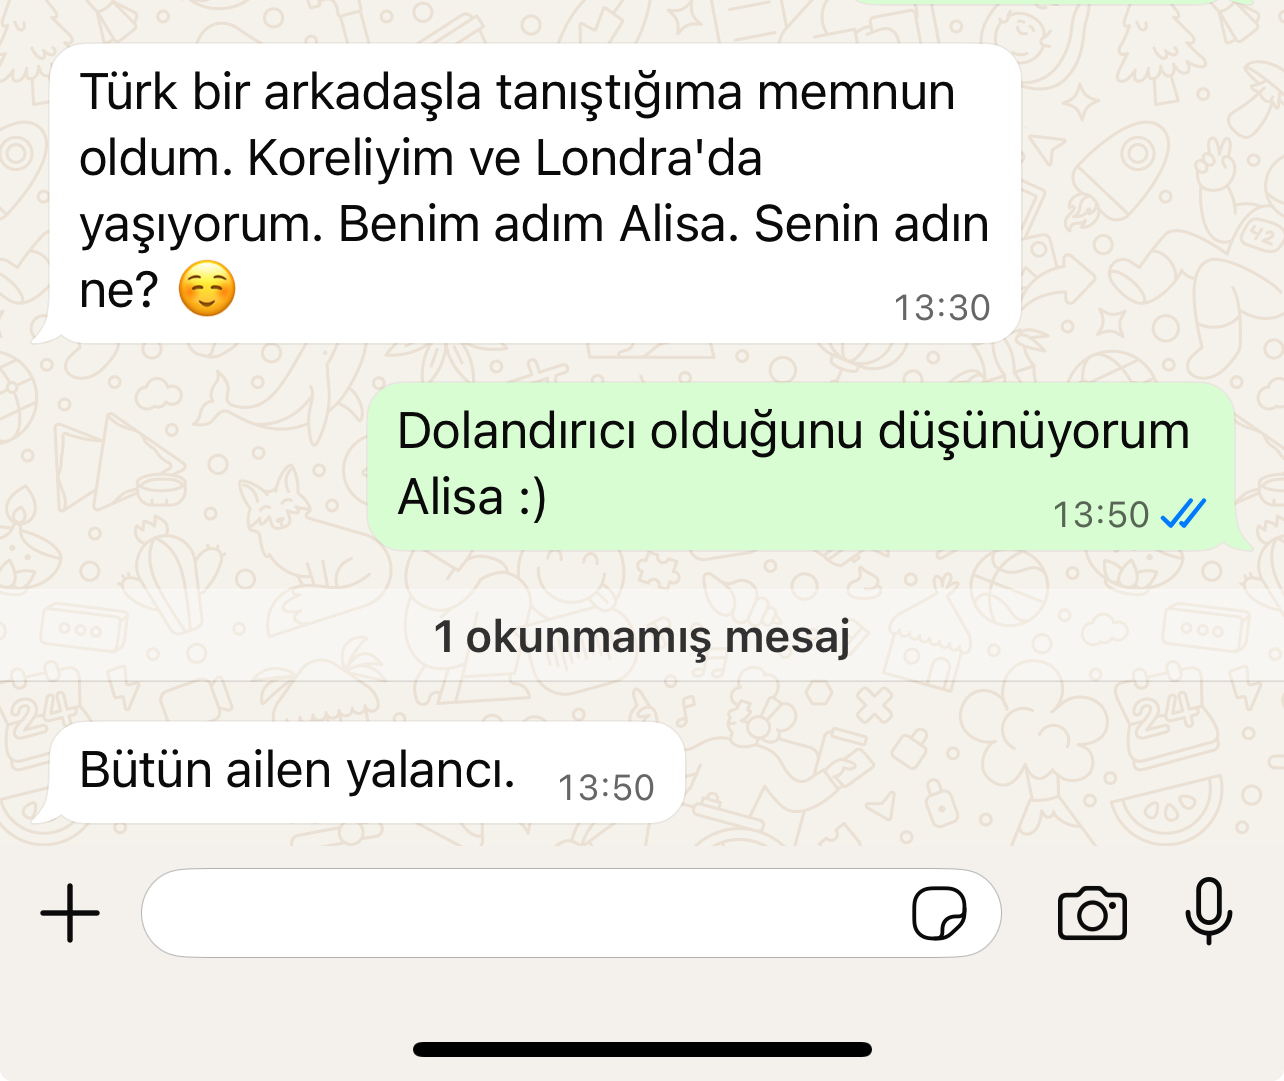Launch the camera from the chat bar
1284x1081 pixels.
(1092, 913)
